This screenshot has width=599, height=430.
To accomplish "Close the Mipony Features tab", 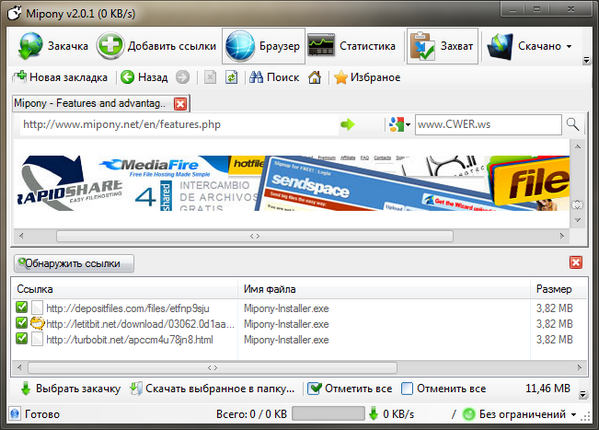I will coord(181,104).
